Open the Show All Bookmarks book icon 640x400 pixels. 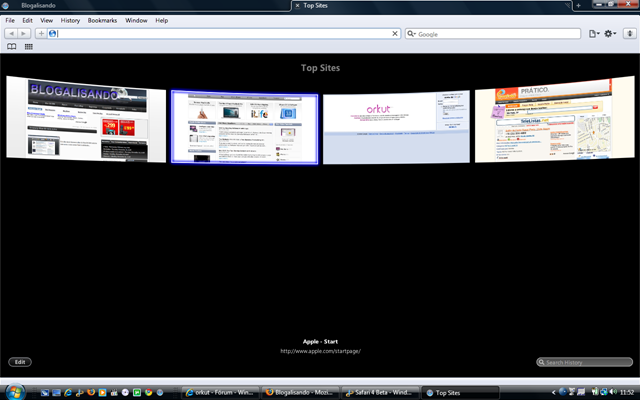[x=12, y=47]
